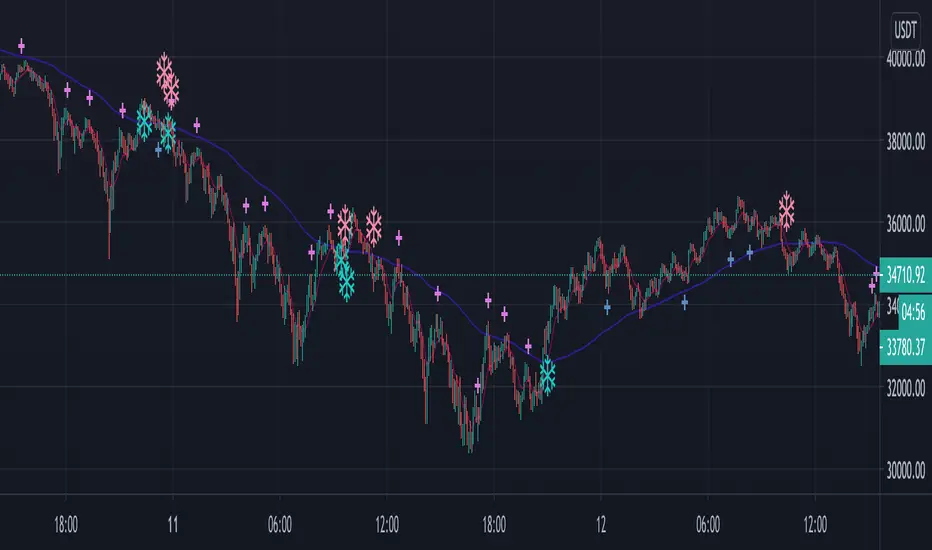Screen dimensions: 932x550
Task: Open the USDT currency selector
Action: pyautogui.click(x=905, y=30)
